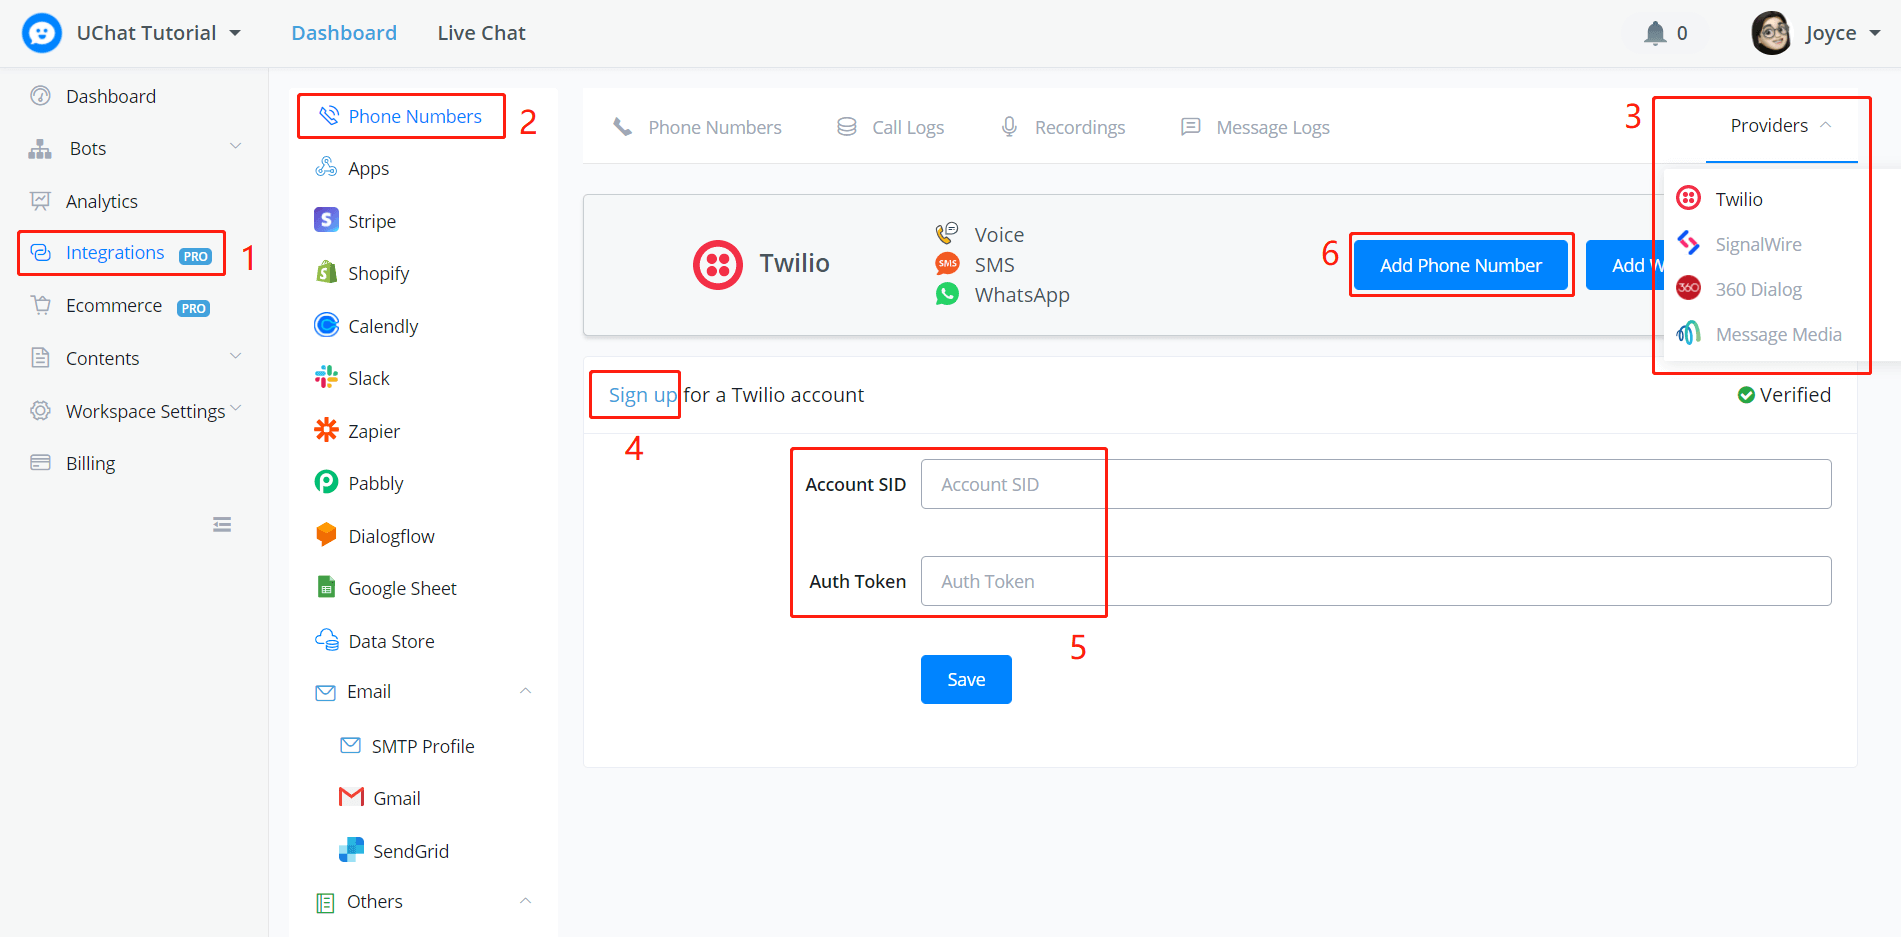Click the Dialogflow icon

pyautogui.click(x=326, y=535)
